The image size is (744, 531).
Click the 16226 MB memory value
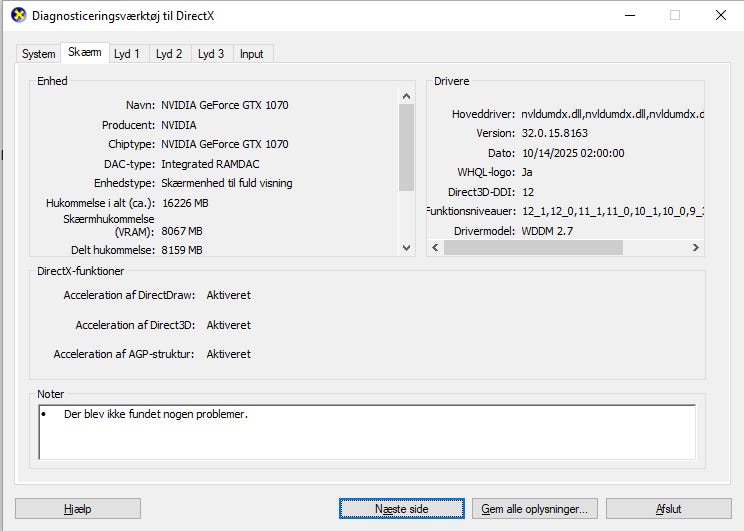tap(186, 203)
